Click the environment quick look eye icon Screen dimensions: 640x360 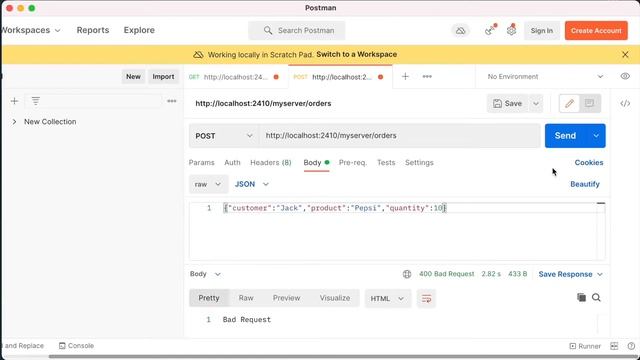pyautogui.click(x=625, y=76)
